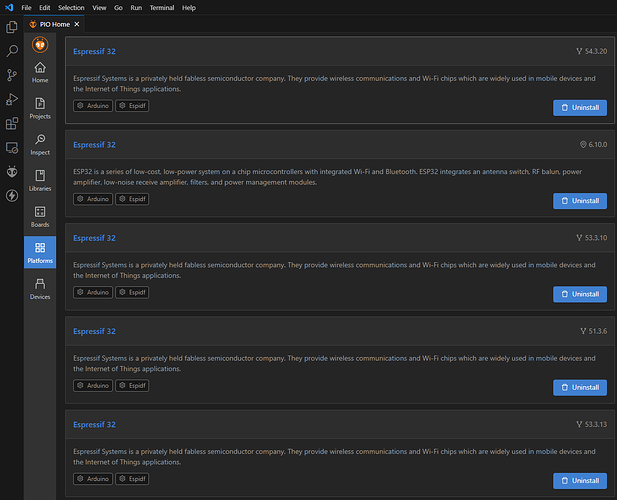Viewport: 617px width, 500px height.
Task: Click the lightning bolt icon in activity bar
Action: coord(12,196)
